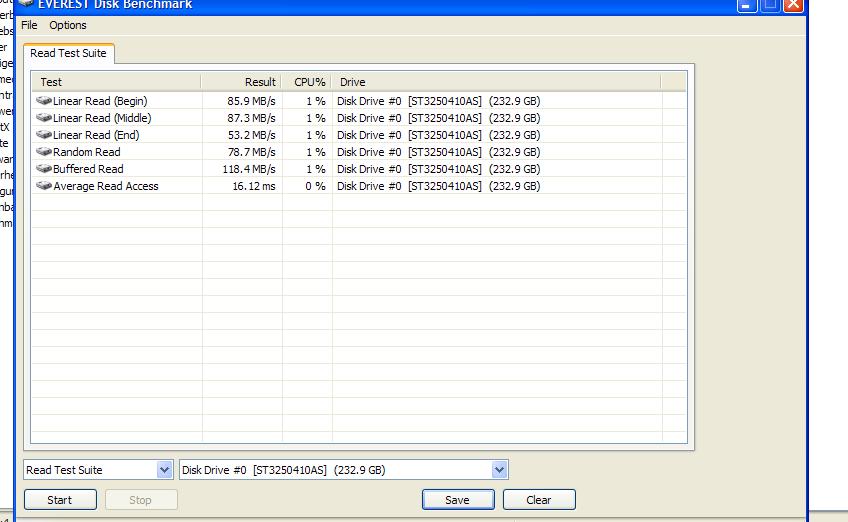
Task: Sort by the Drive column header
Action: pos(496,82)
